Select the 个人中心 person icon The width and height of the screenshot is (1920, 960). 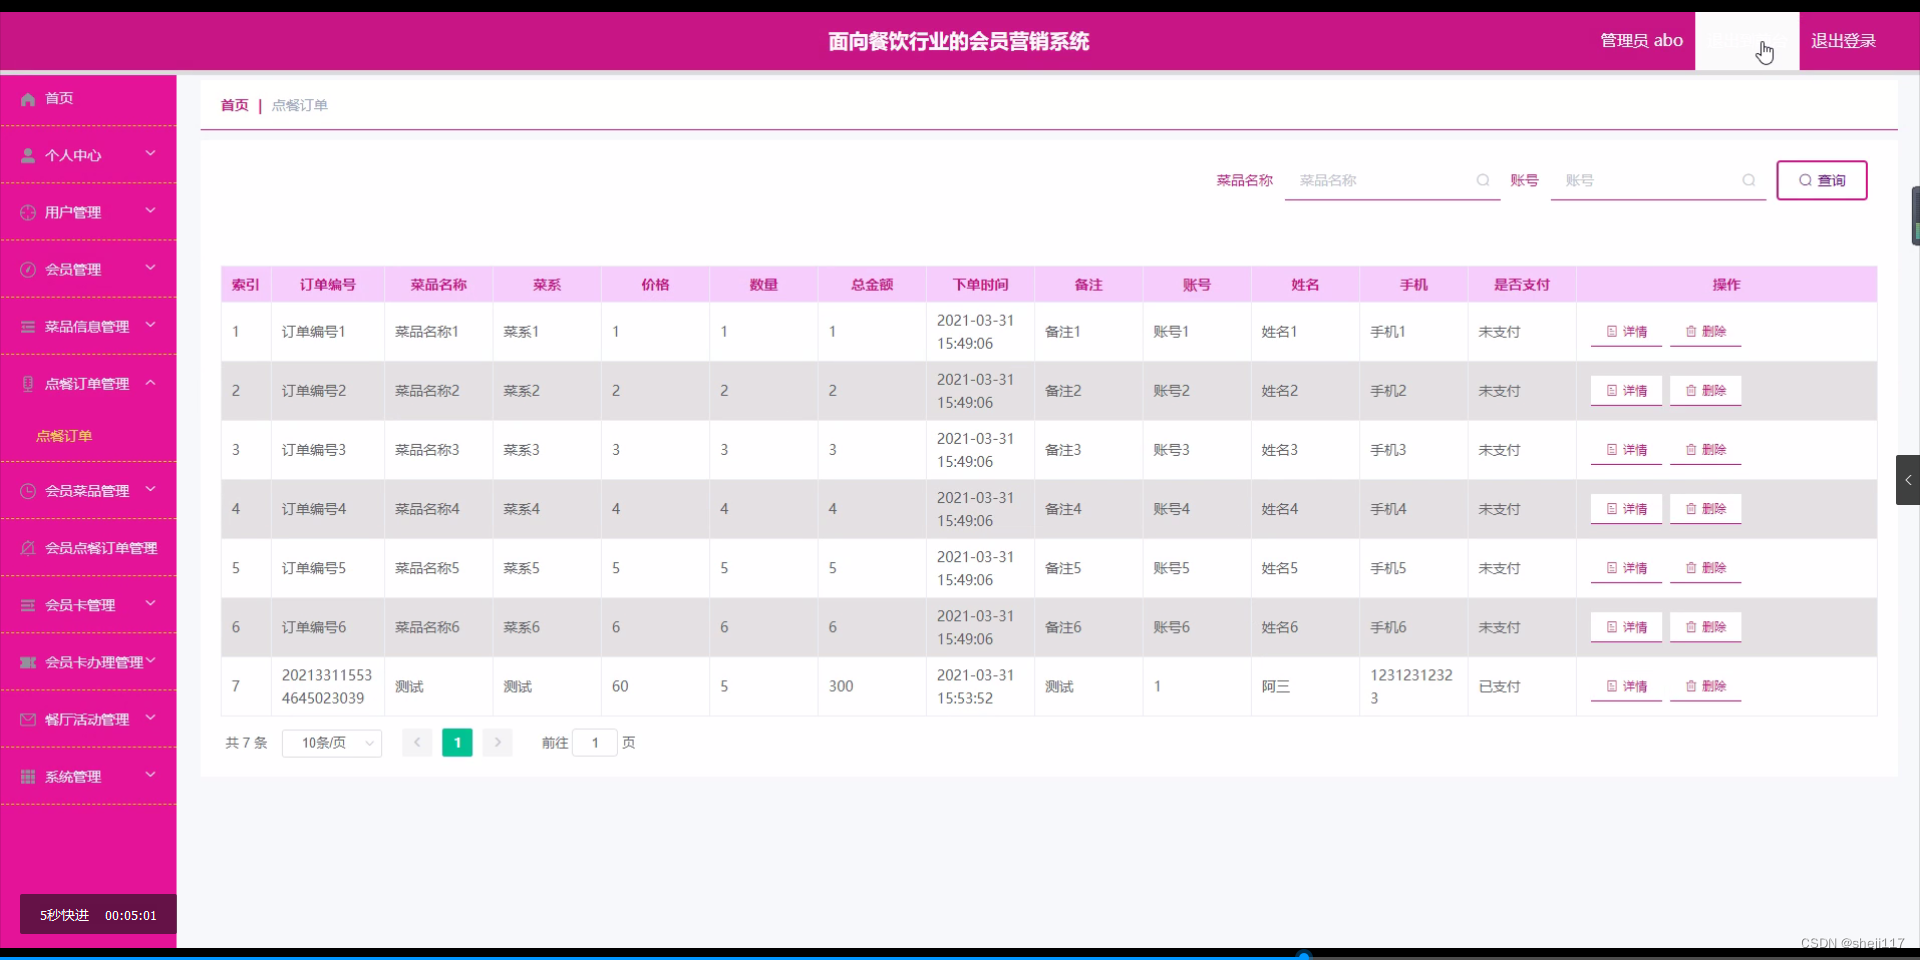[x=27, y=155]
